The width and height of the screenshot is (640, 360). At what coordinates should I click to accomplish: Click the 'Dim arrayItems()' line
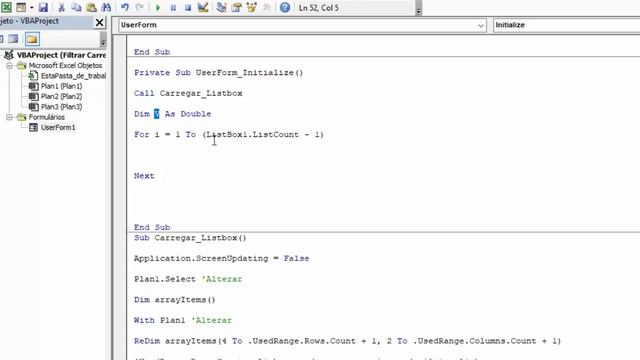coord(174,300)
